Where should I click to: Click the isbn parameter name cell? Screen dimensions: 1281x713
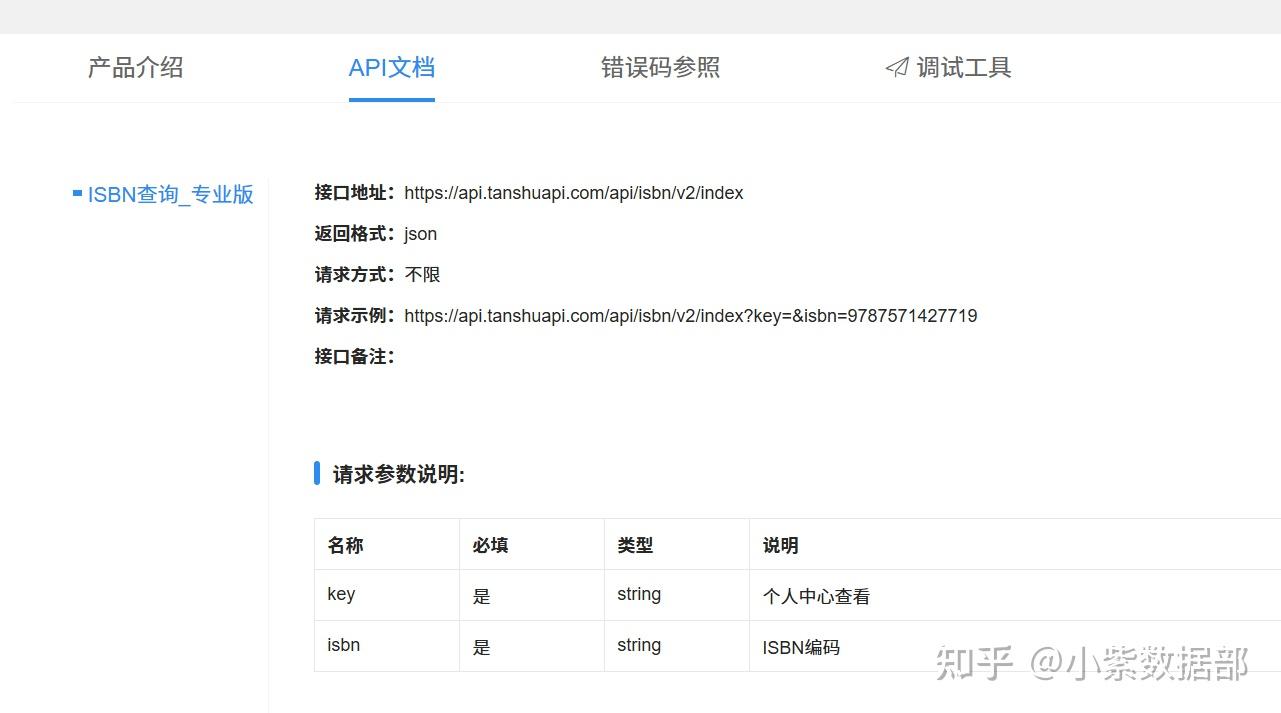click(387, 646)
